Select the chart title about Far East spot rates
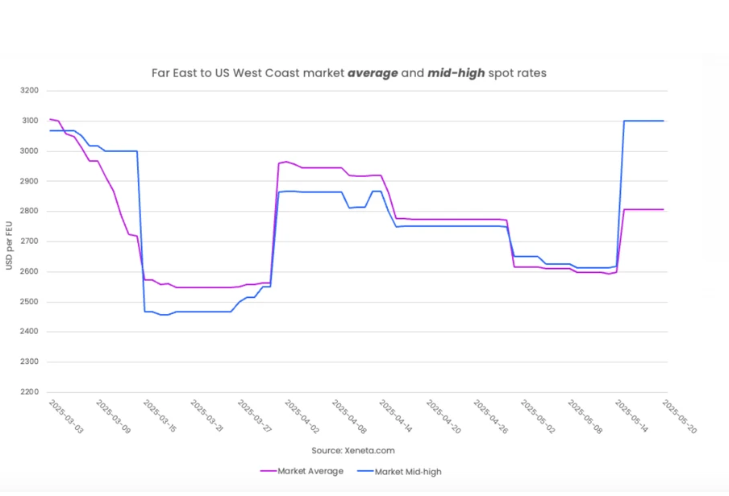 pos(350,73)
